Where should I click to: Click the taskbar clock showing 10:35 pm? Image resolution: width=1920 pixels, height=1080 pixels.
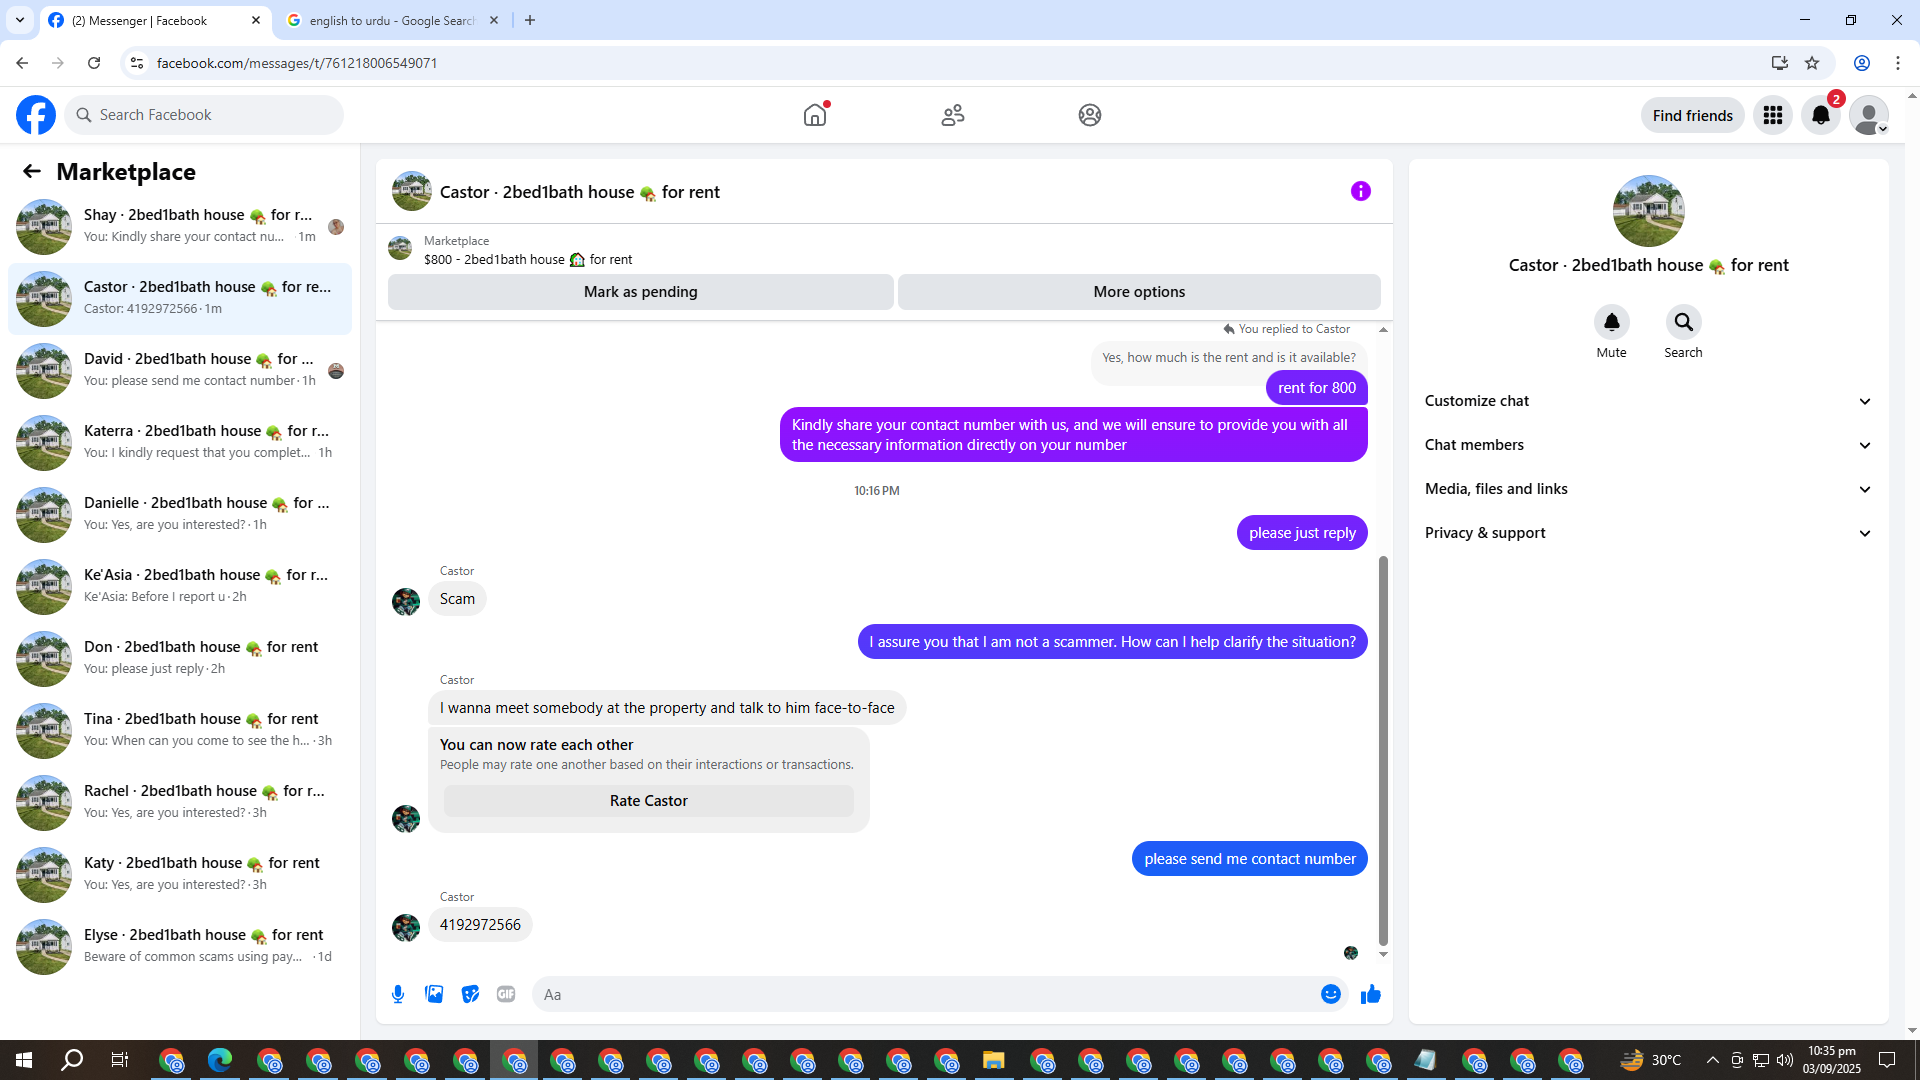[1832, 1060]
